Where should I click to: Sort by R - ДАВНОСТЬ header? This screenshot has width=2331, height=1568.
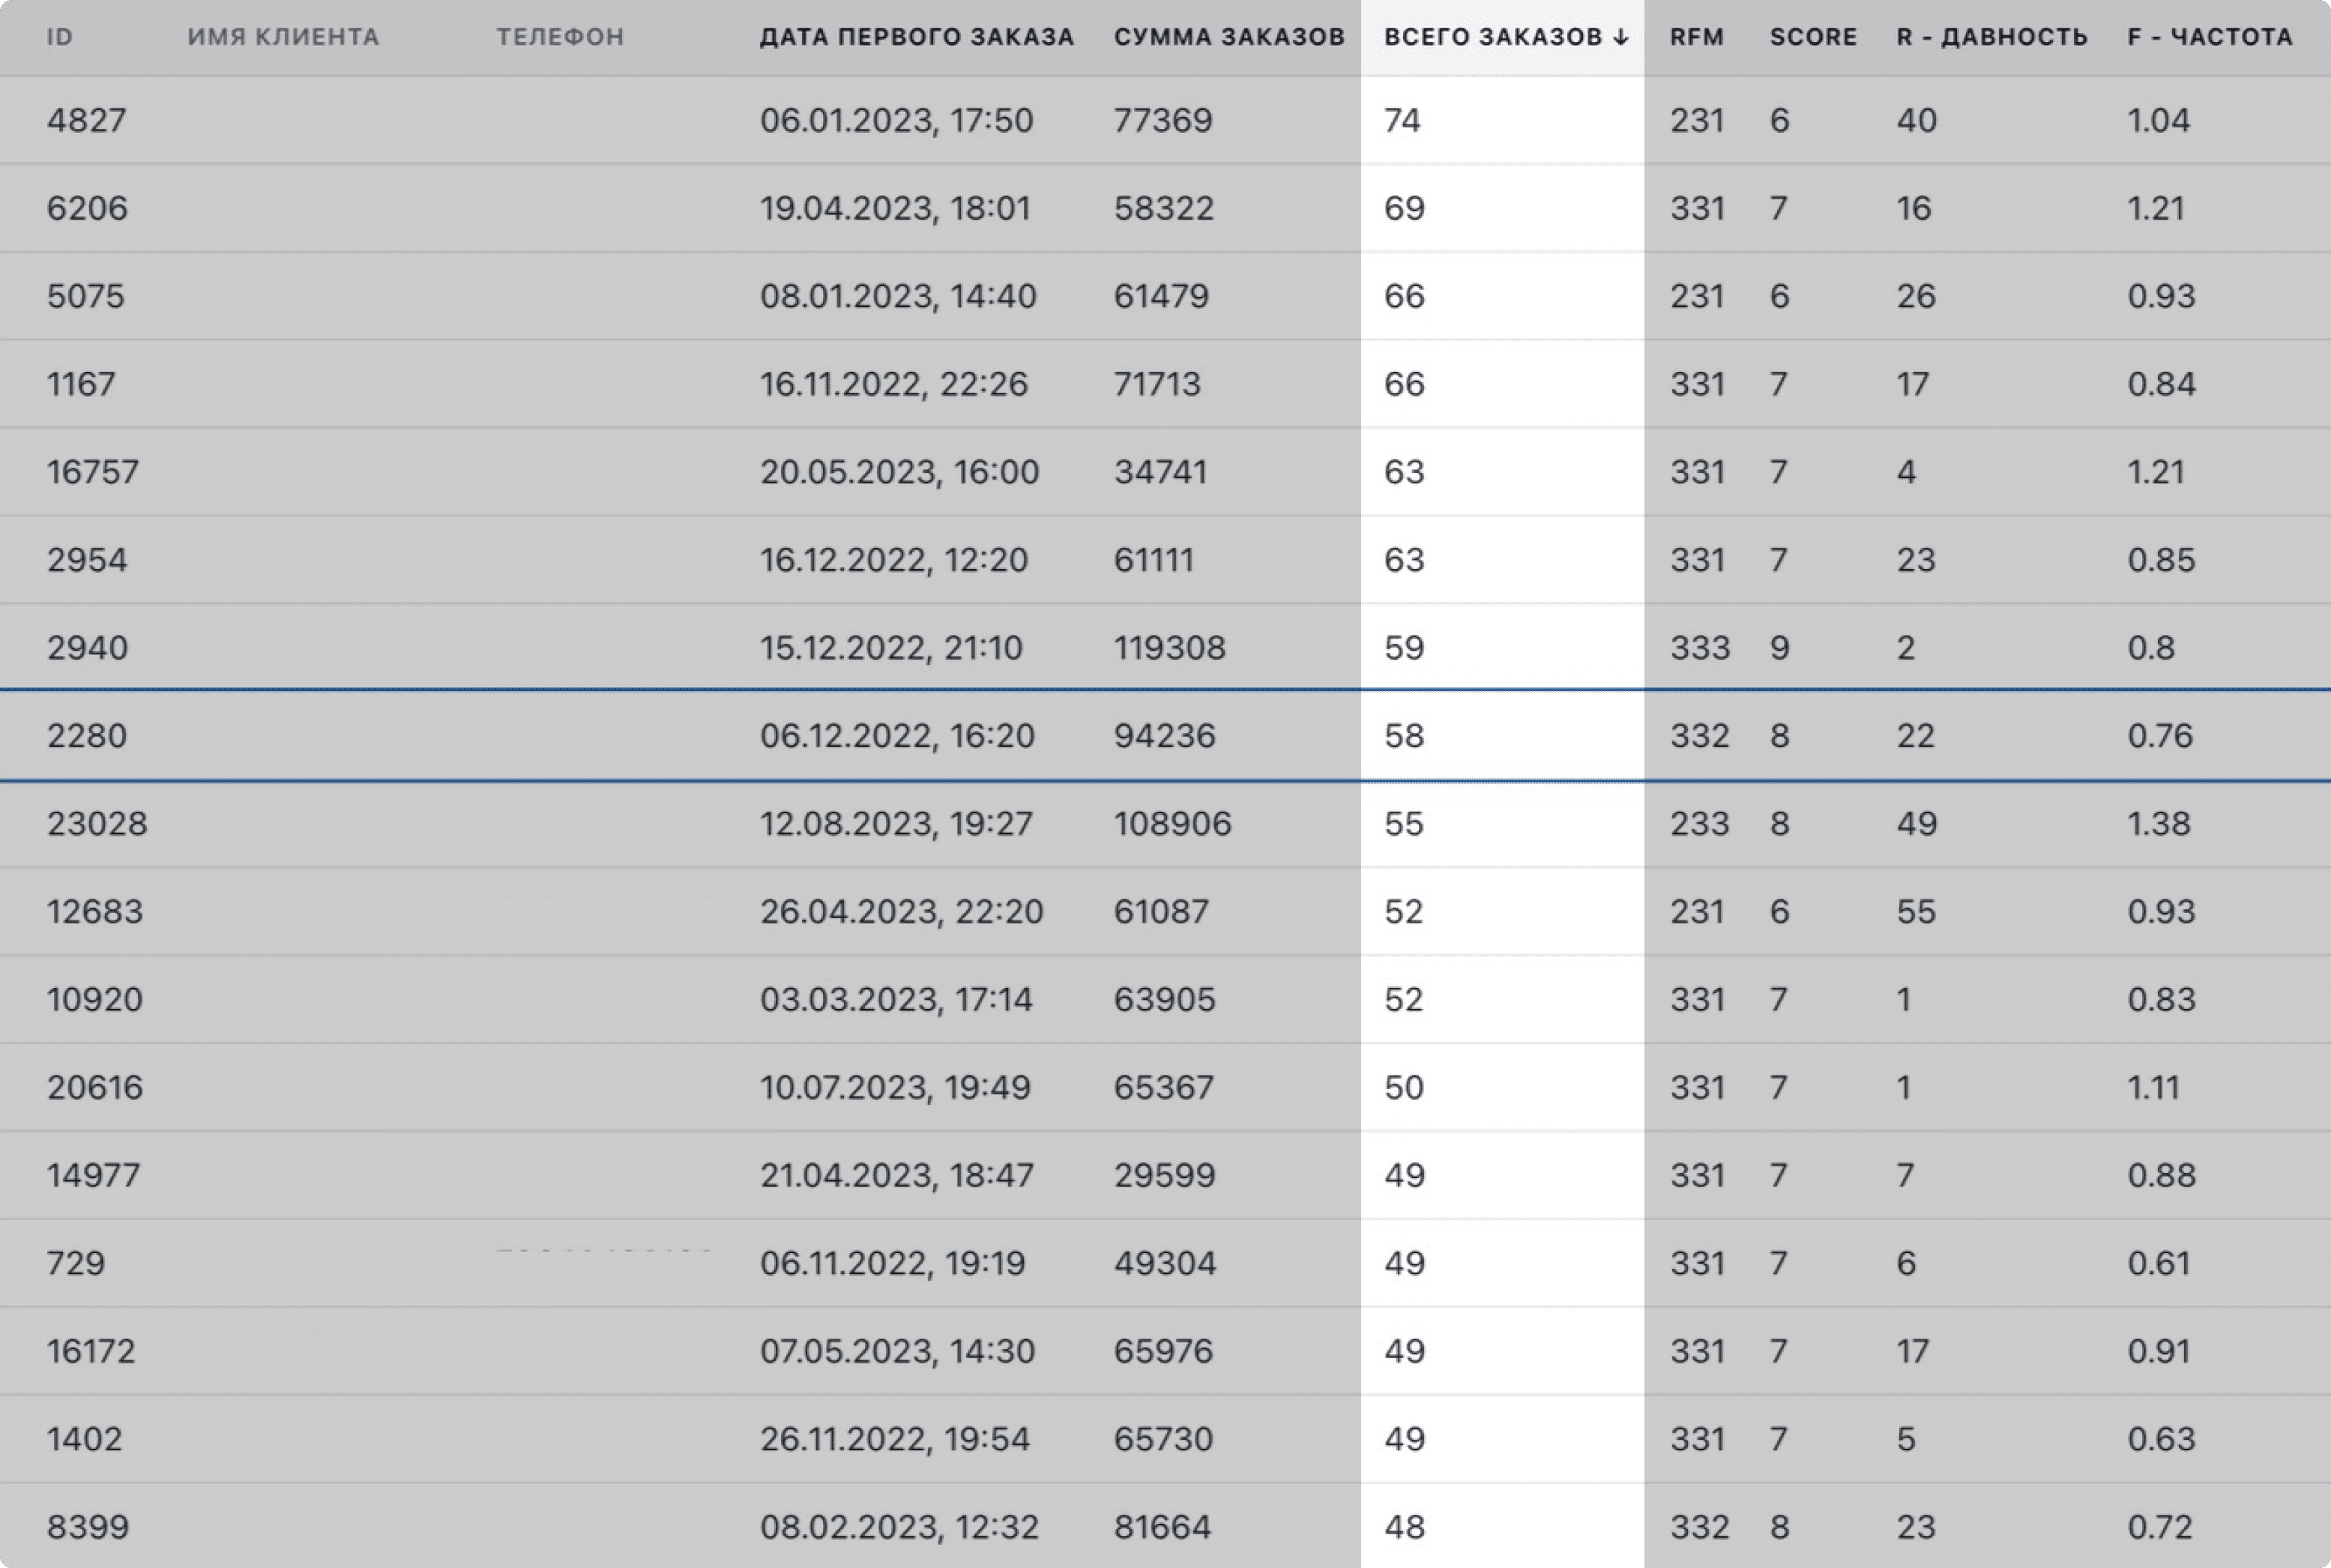click(1991, 38)
